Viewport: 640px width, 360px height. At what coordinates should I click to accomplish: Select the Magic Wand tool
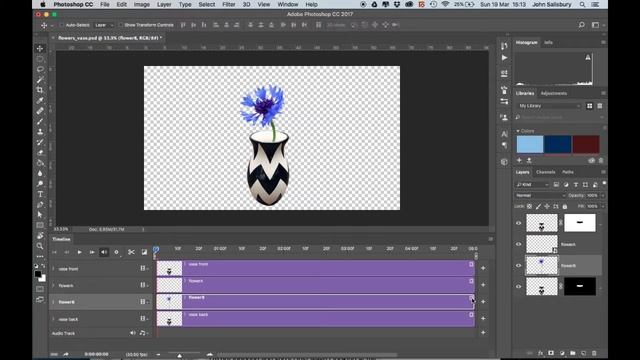(x=40, y=80)
